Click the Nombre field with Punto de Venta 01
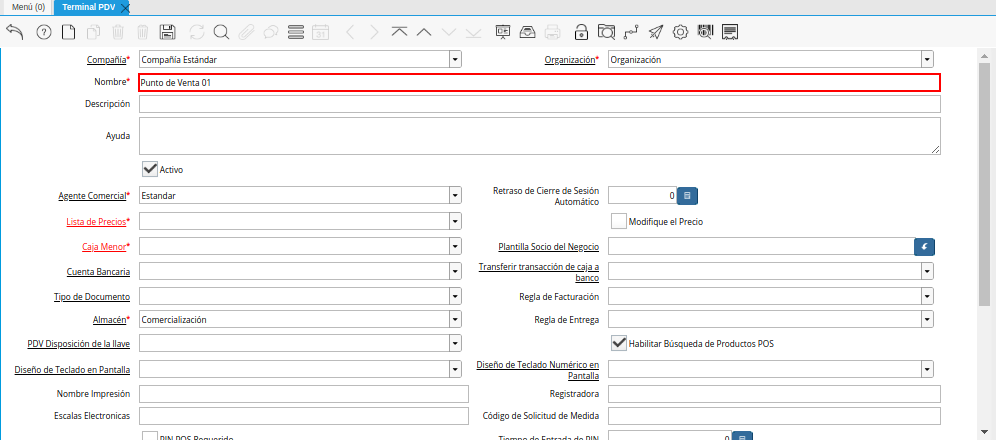The height and width of the screenshot is (440, 996). [x=539, y=83]
